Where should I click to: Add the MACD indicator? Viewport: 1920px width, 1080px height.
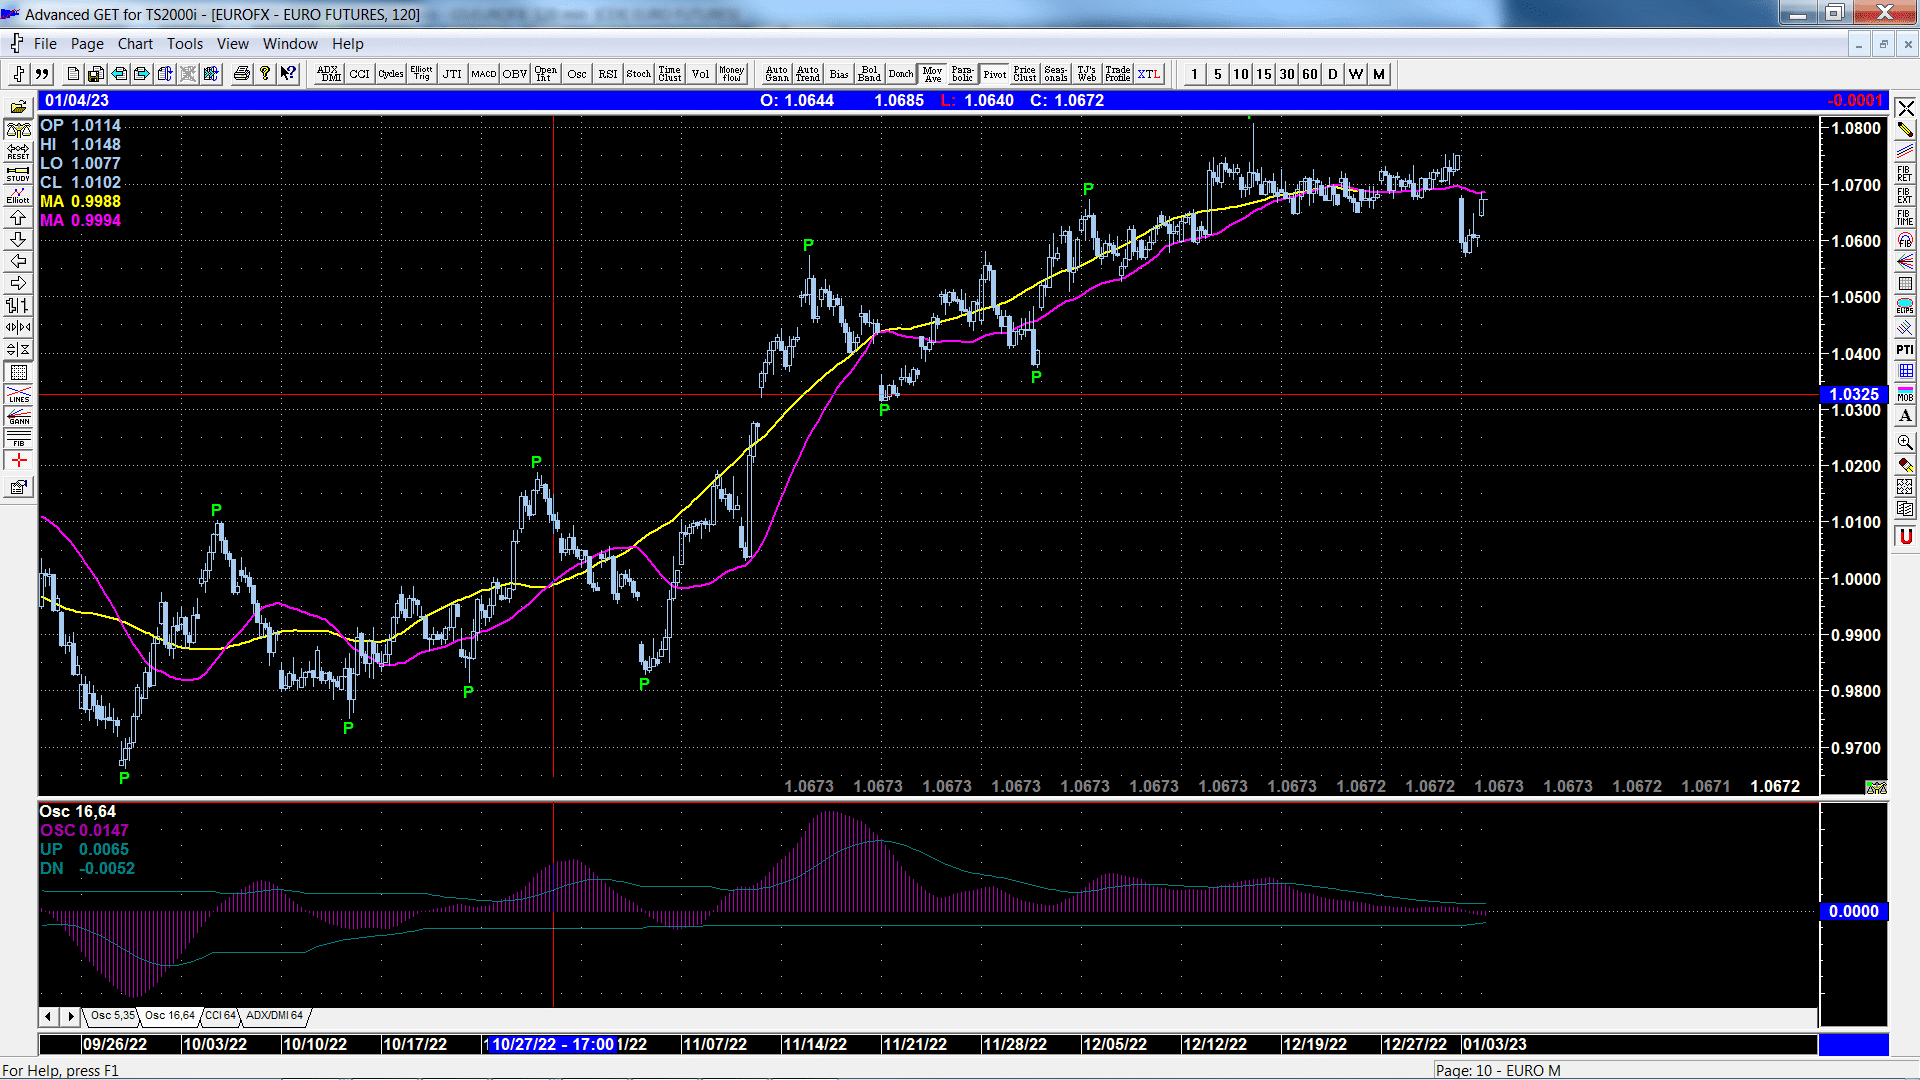(484, 74)
